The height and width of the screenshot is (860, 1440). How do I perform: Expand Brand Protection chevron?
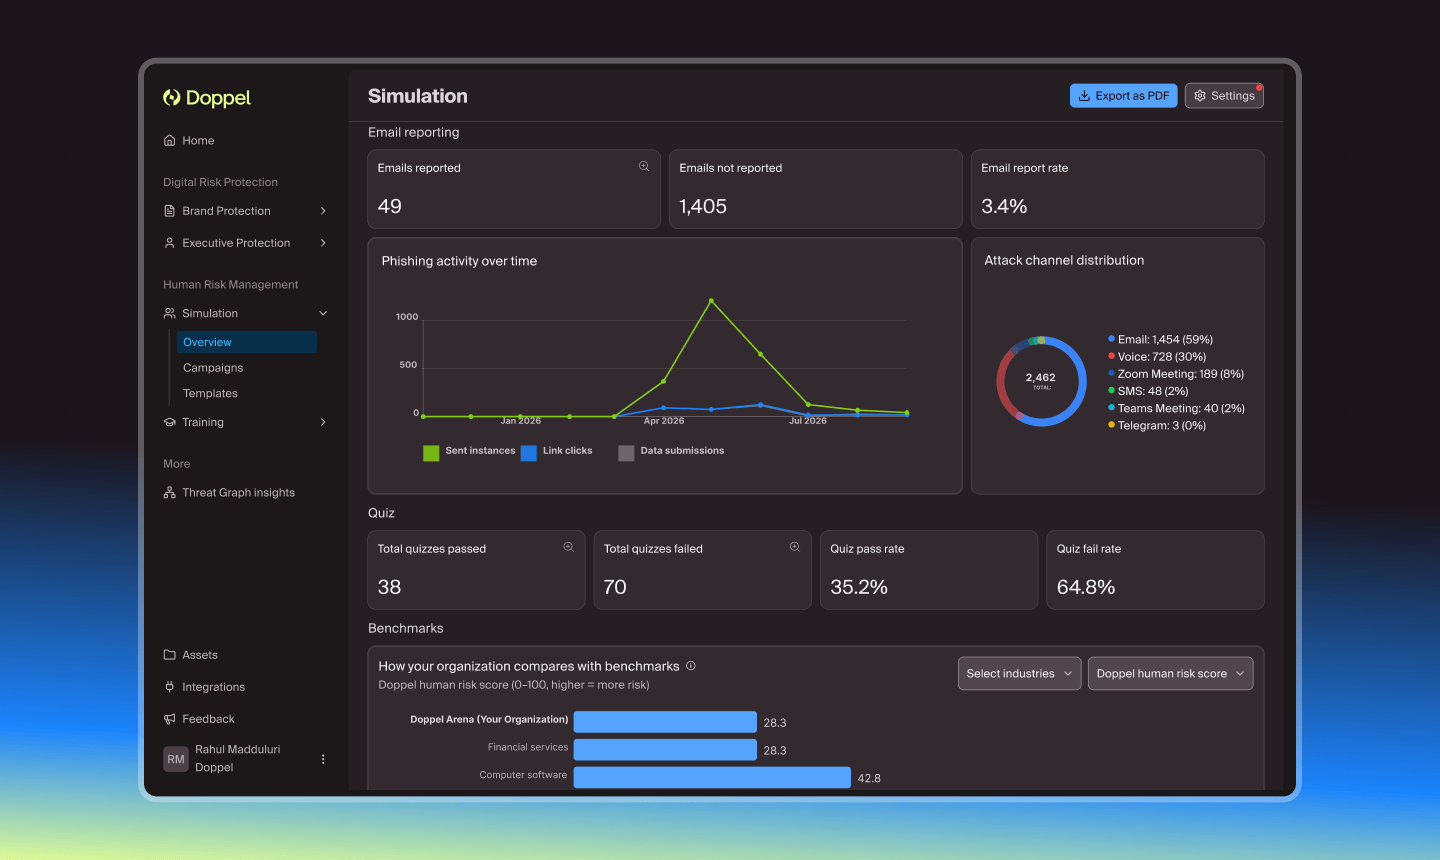[323, 211]
